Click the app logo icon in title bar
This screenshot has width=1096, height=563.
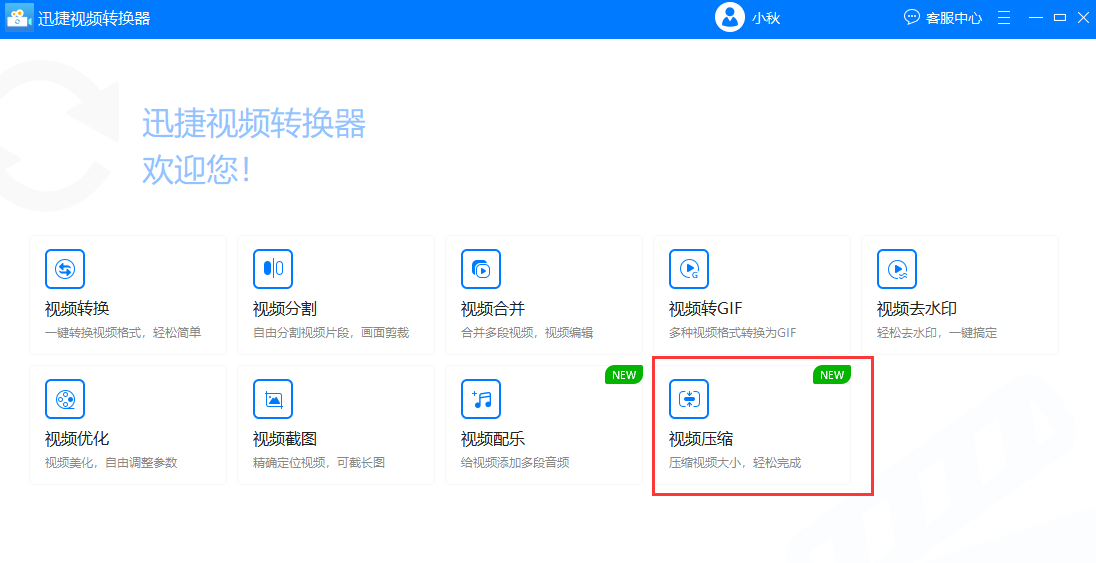[20, 18]
